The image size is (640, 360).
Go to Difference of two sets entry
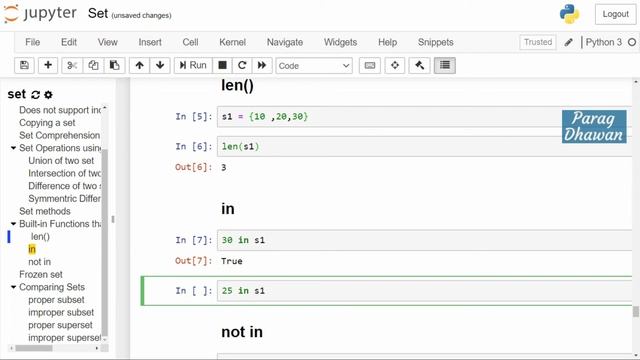pos(64,186)
